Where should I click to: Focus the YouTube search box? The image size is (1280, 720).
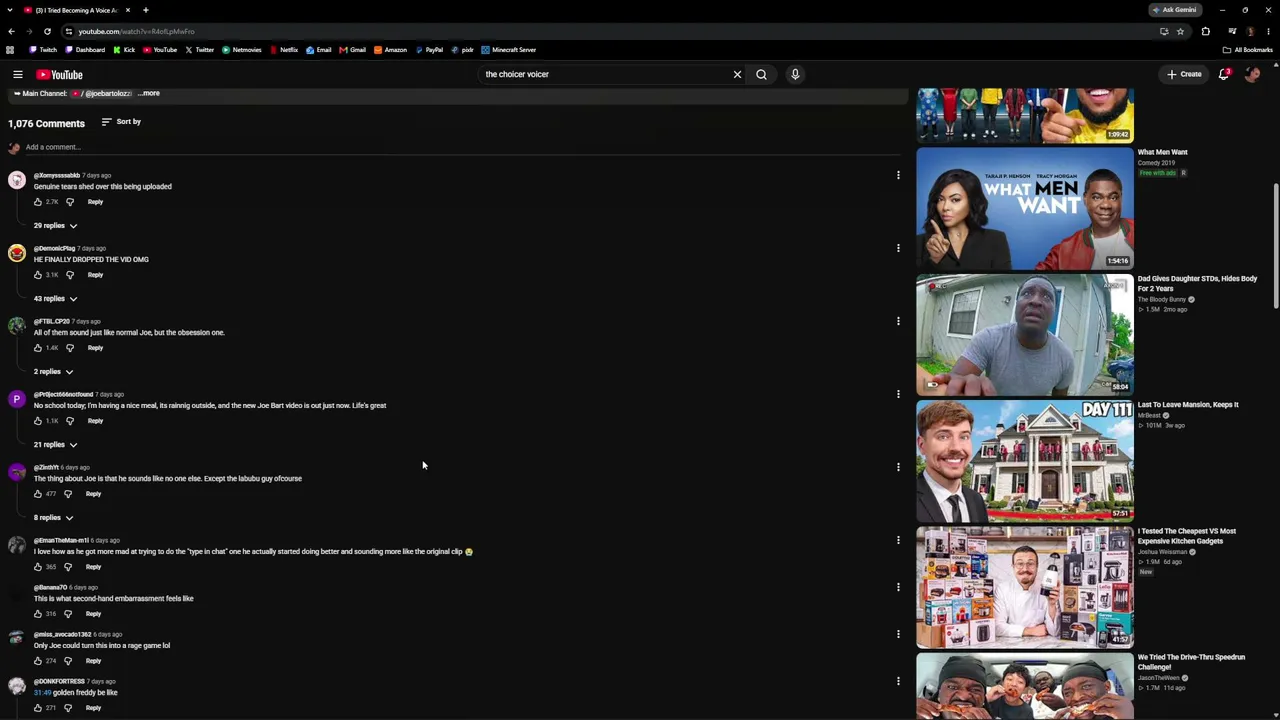click(x=605, y=74)
